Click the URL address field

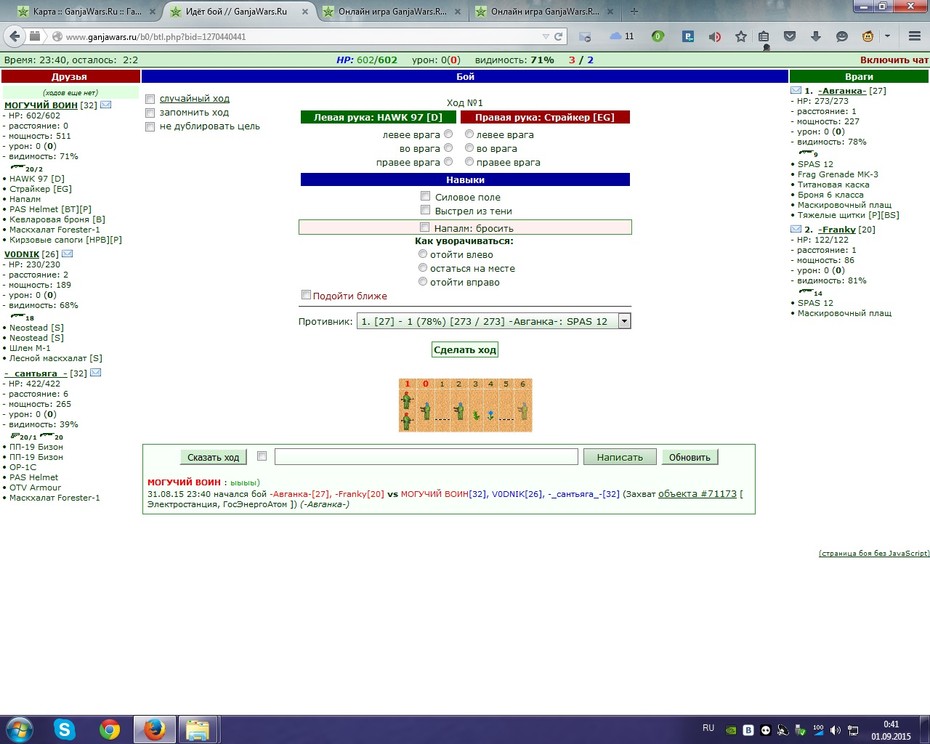tap(300, 36)
